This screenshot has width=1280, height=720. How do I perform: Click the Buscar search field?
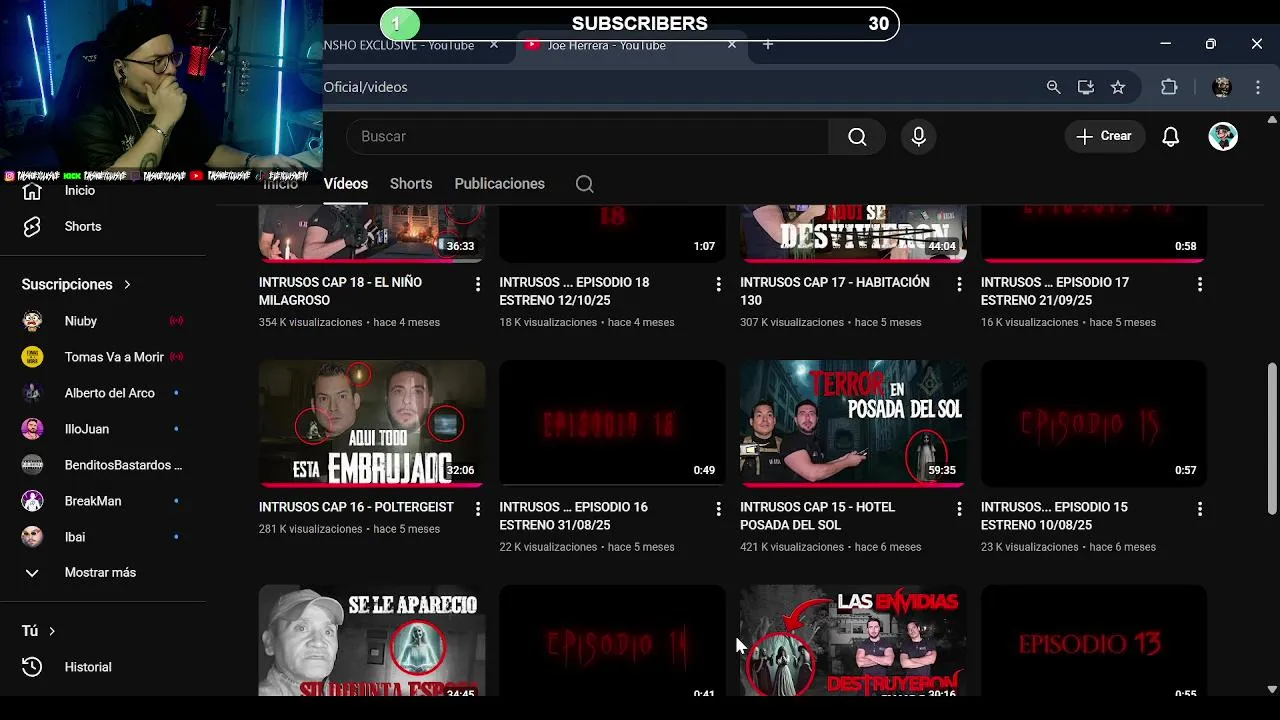pos(587,136)
